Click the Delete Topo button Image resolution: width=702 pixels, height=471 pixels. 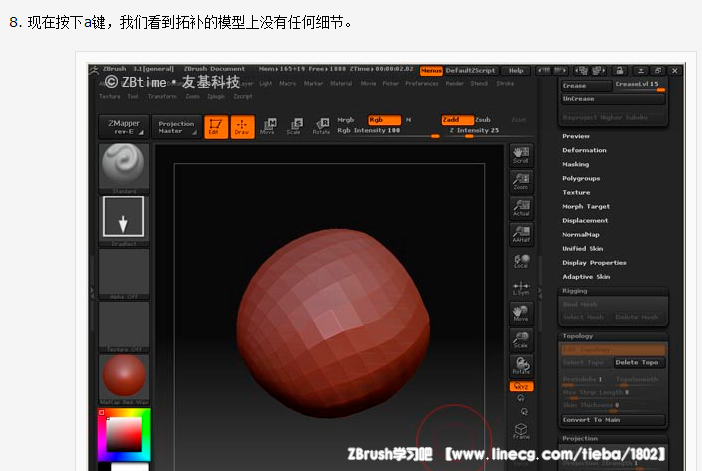coord(637,363)
